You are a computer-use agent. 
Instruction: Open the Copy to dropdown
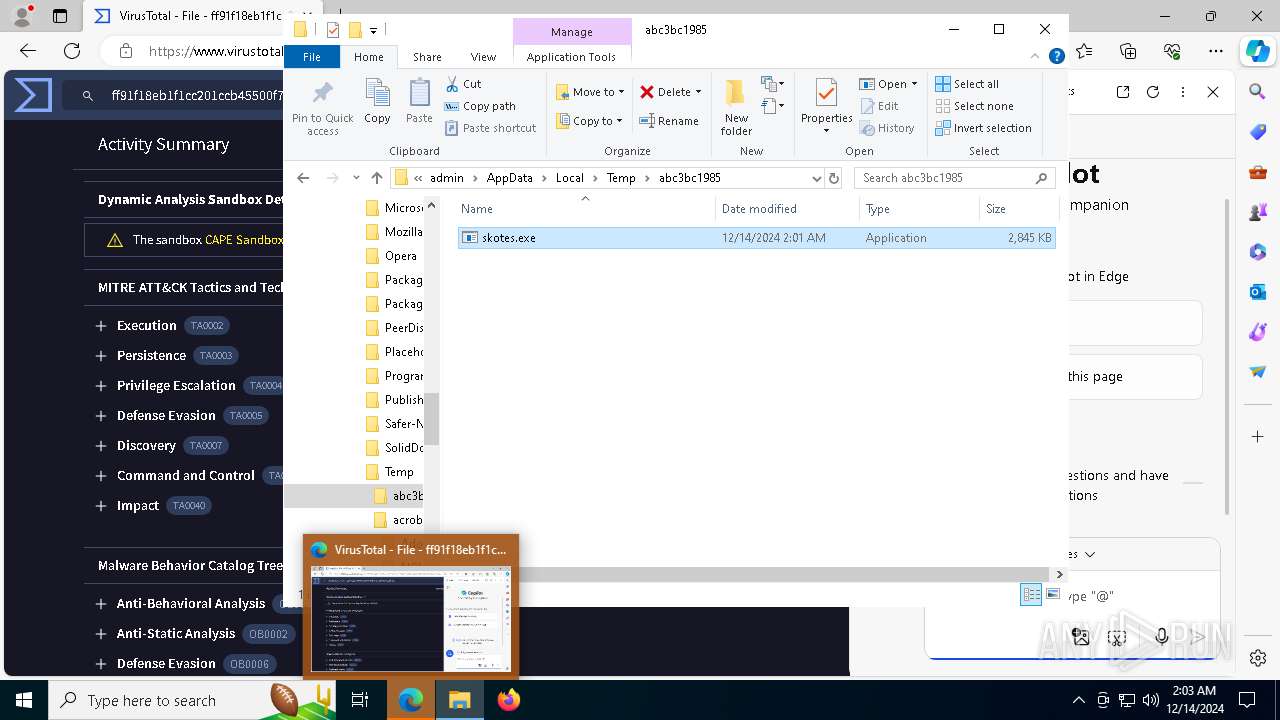point(590,121)
